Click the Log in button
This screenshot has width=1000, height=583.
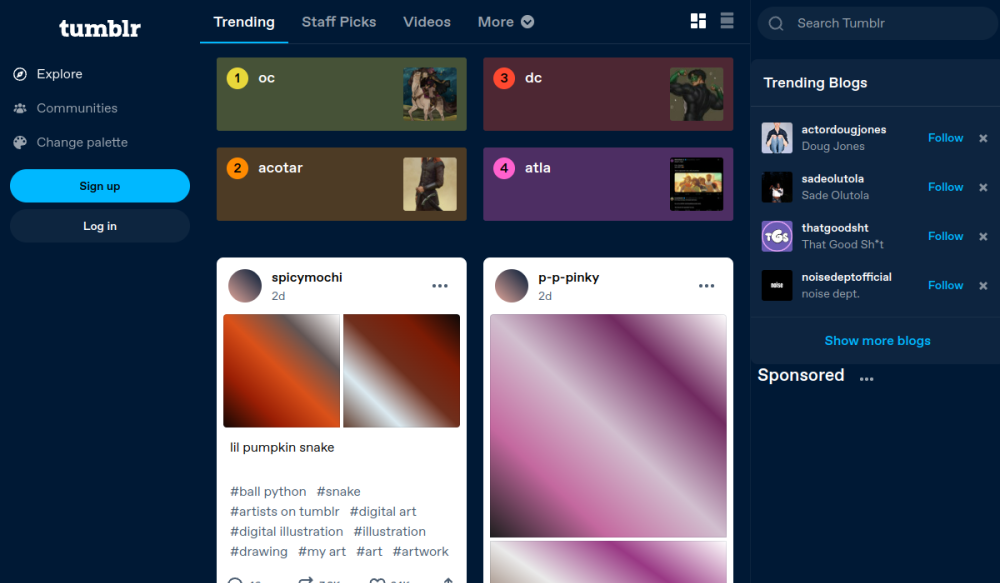100,226
